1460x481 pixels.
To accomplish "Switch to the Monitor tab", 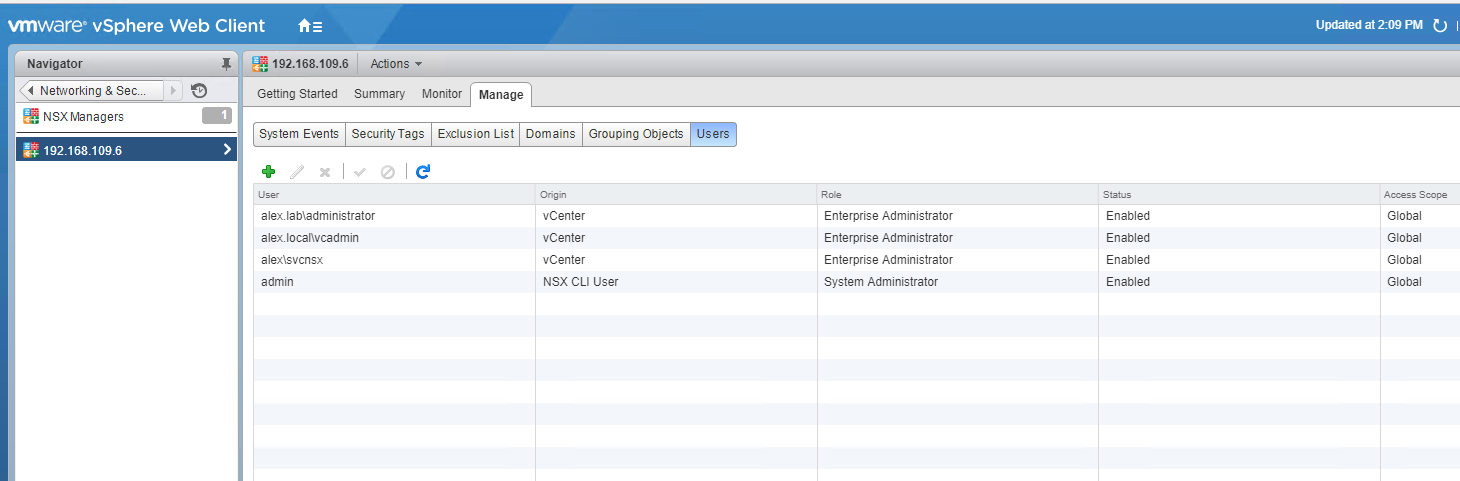I will 442,94.
